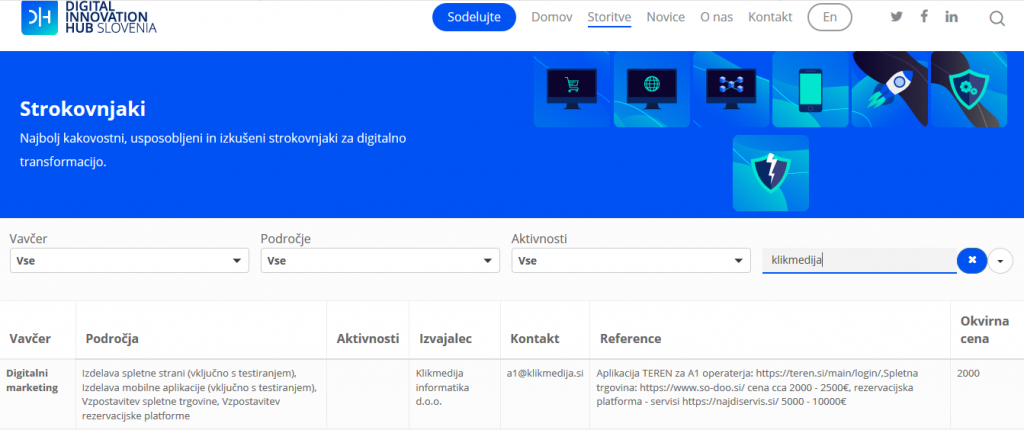Image resolution: width=1024 pixels, height=430 pixels.
Task: Open the small arrow next to search
Action: pyautogui.click(x=1001, y=261)
